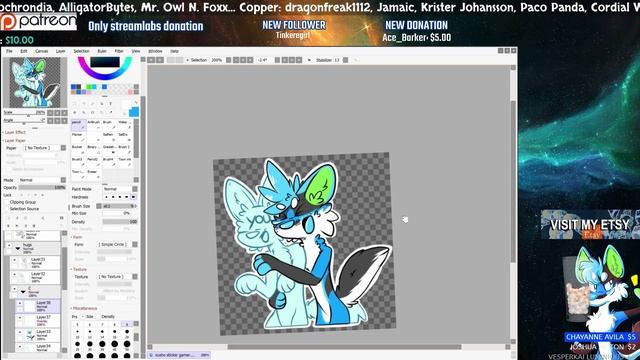The image size is (640, 360).
Task: Collapse the Miscellaneous section header
Action: point(84,308)
